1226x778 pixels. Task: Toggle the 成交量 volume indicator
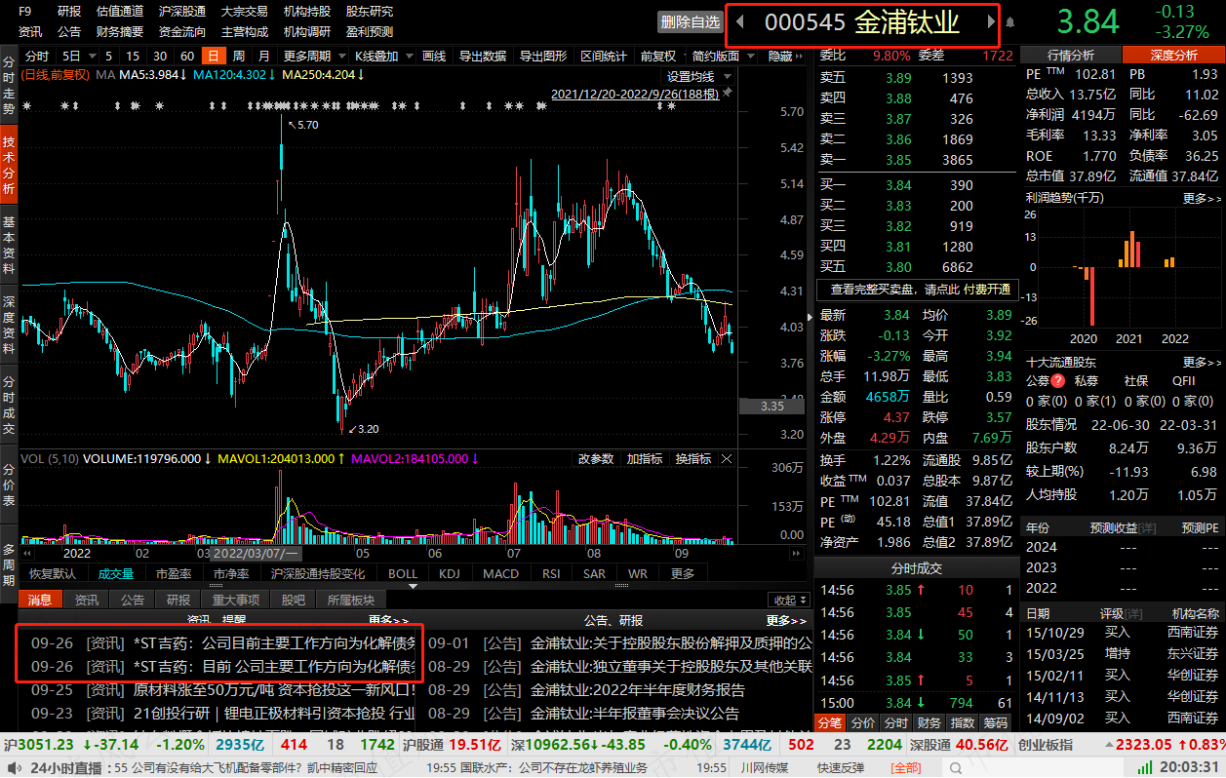115,574
